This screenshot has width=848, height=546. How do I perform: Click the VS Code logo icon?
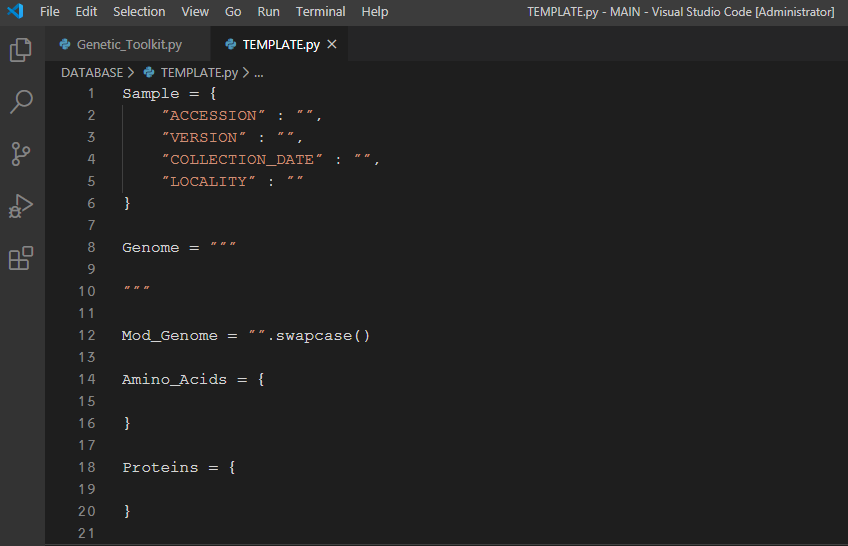point(15,11)
